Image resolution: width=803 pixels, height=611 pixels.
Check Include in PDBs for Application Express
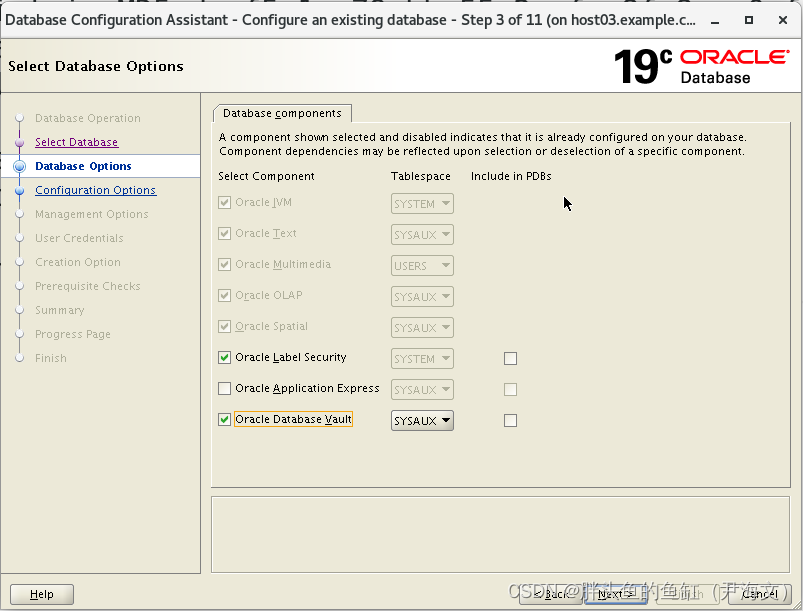pos(511,390)
